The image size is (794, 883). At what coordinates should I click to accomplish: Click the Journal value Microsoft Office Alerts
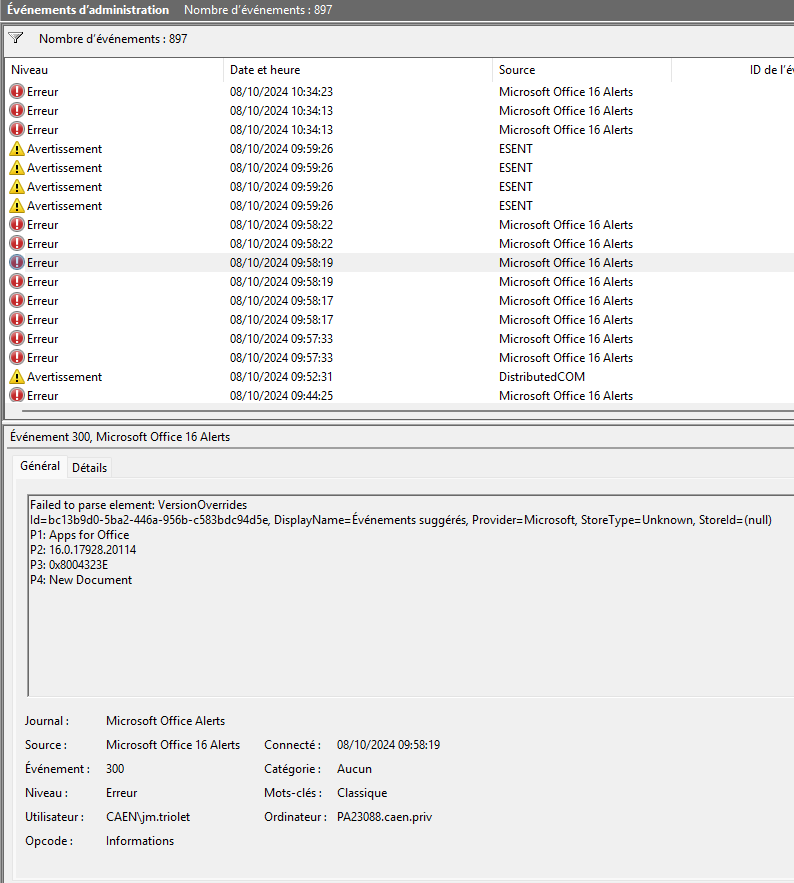click(166, 721)
